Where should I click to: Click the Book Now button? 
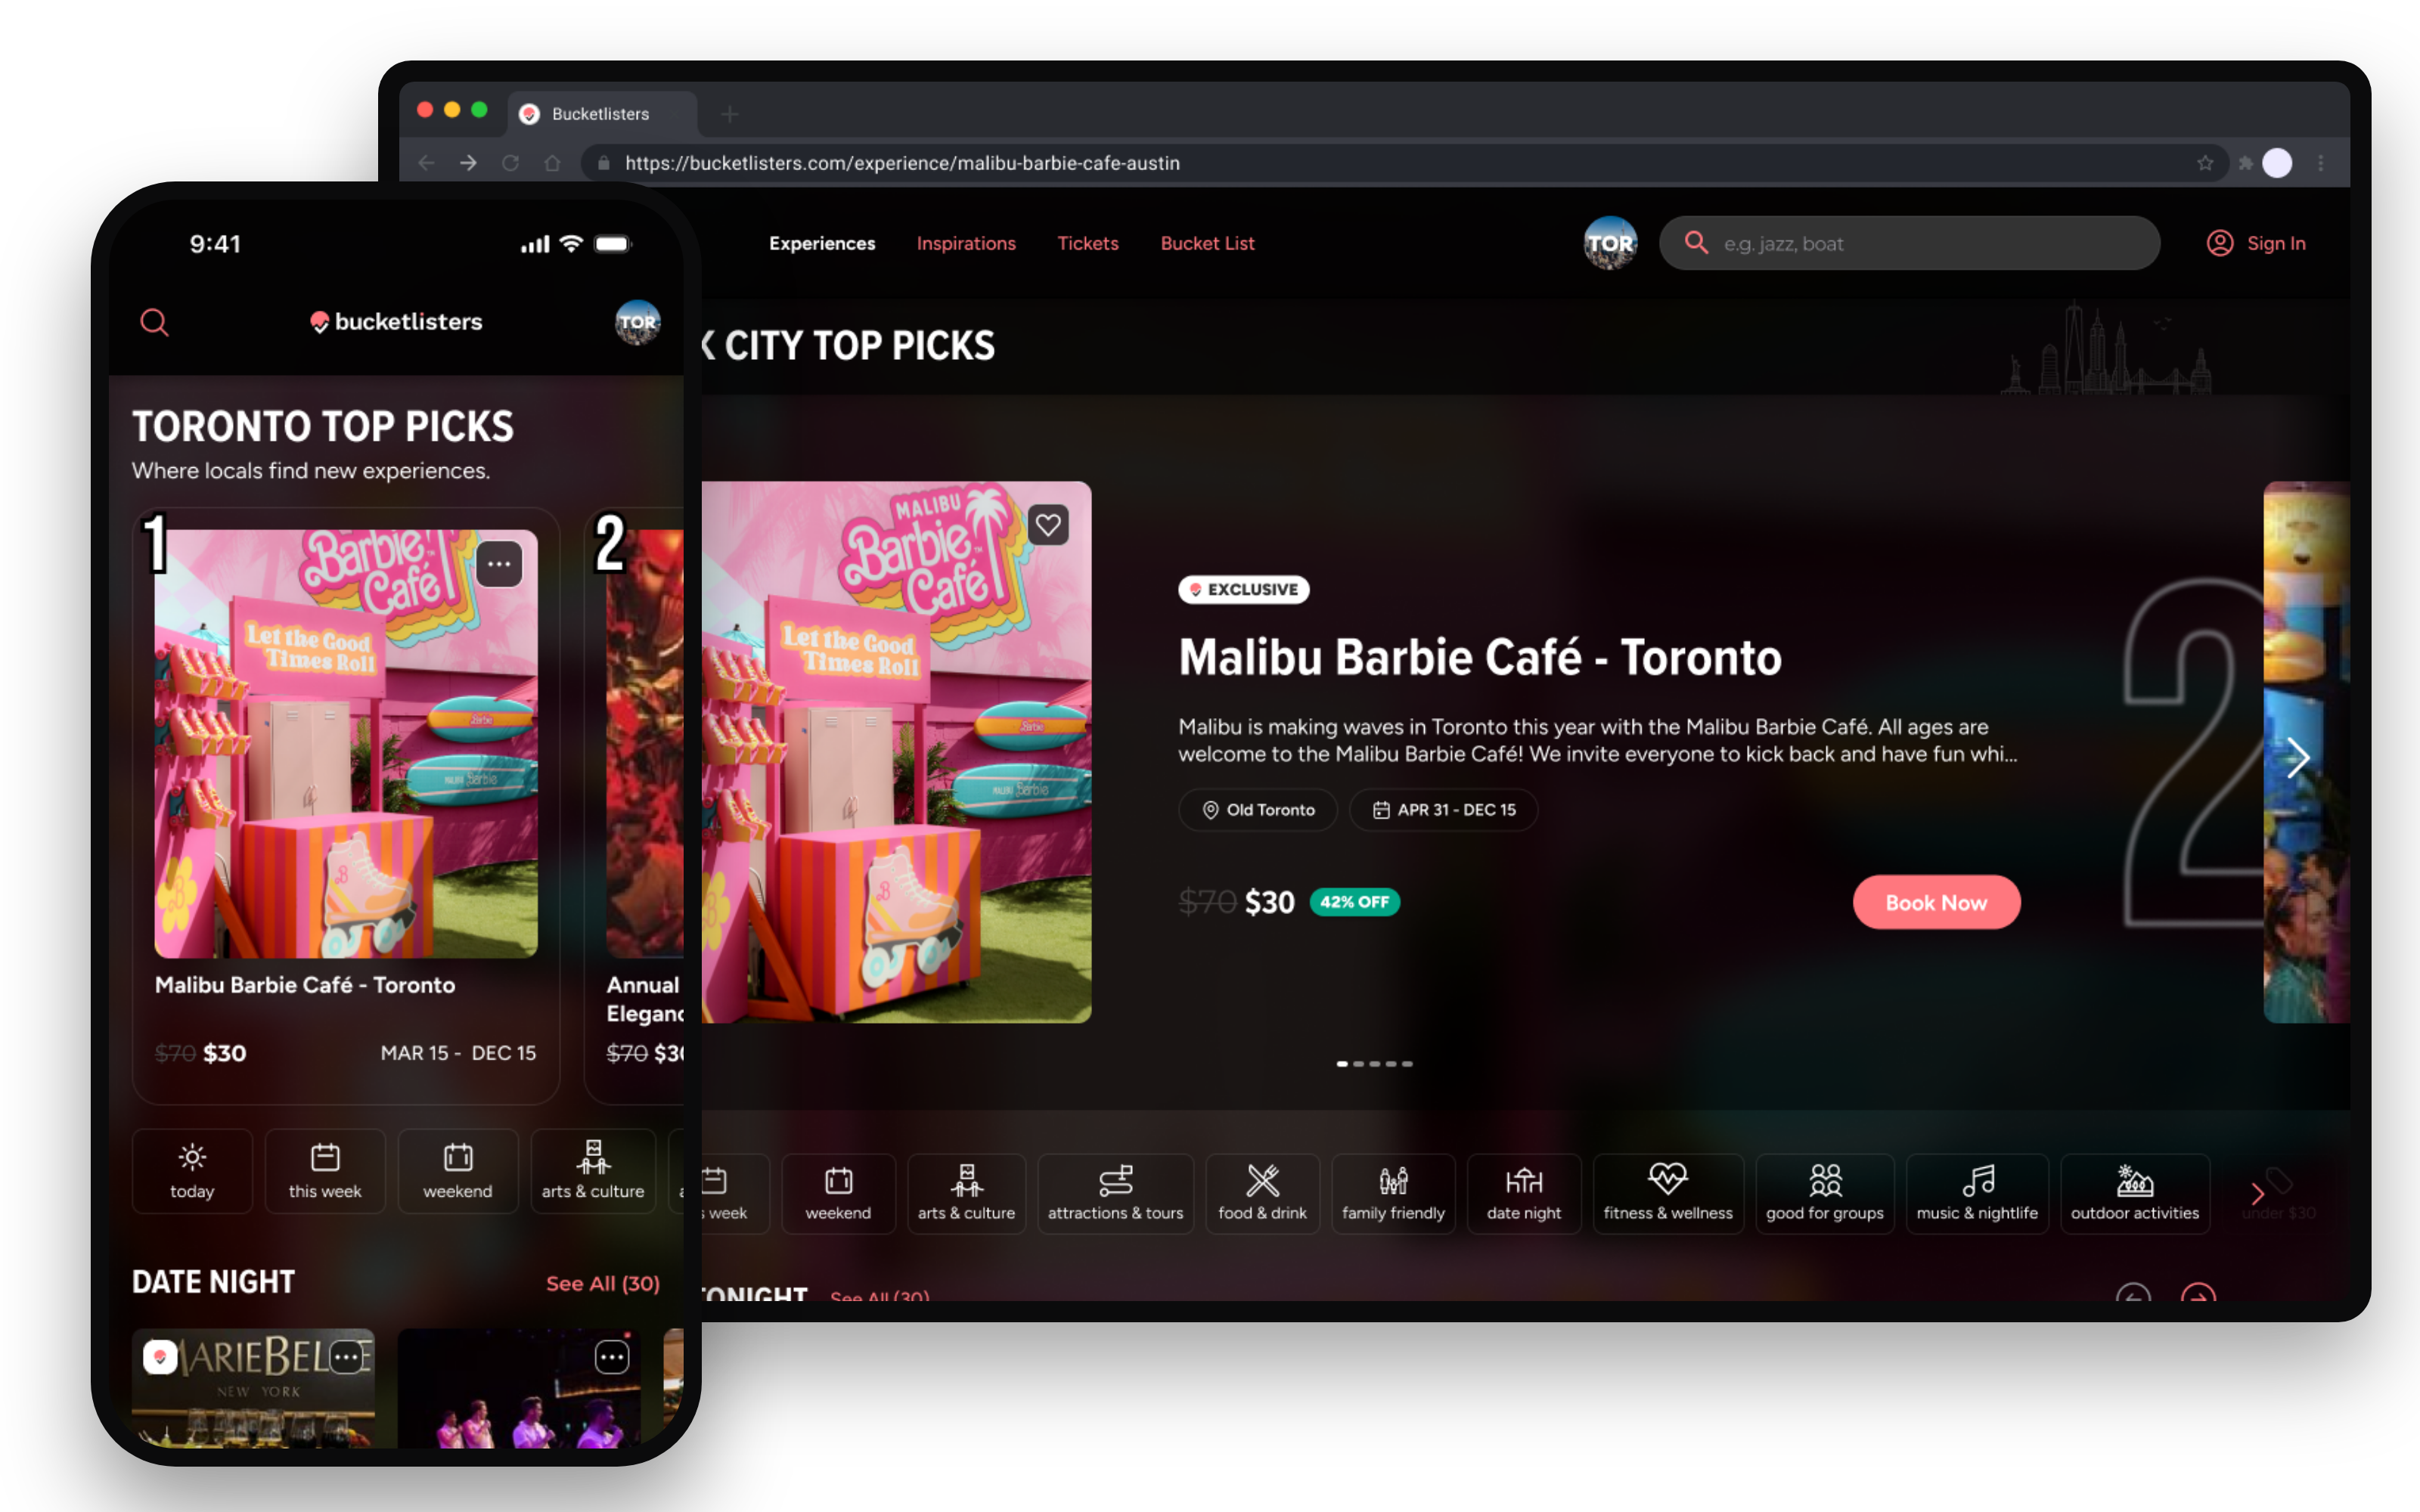[1936, 902]
